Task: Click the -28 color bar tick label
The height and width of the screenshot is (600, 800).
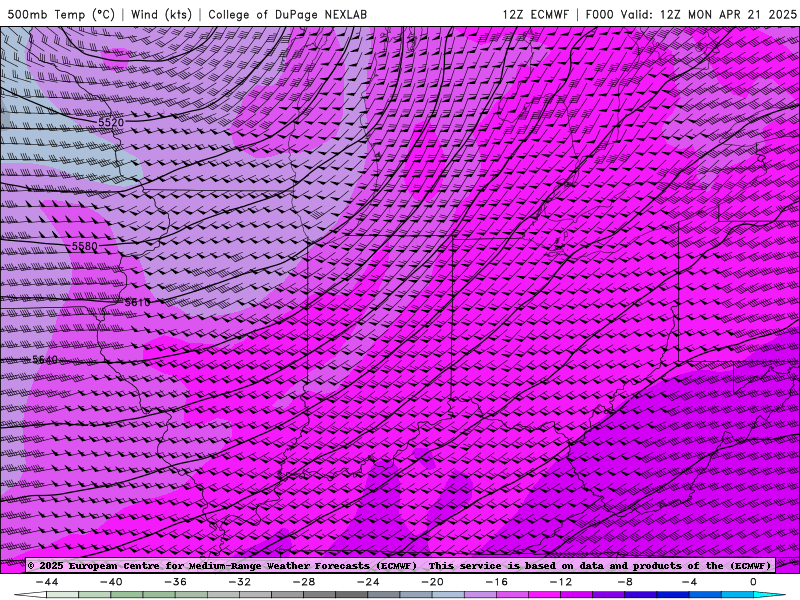Action: pos(304,582)
